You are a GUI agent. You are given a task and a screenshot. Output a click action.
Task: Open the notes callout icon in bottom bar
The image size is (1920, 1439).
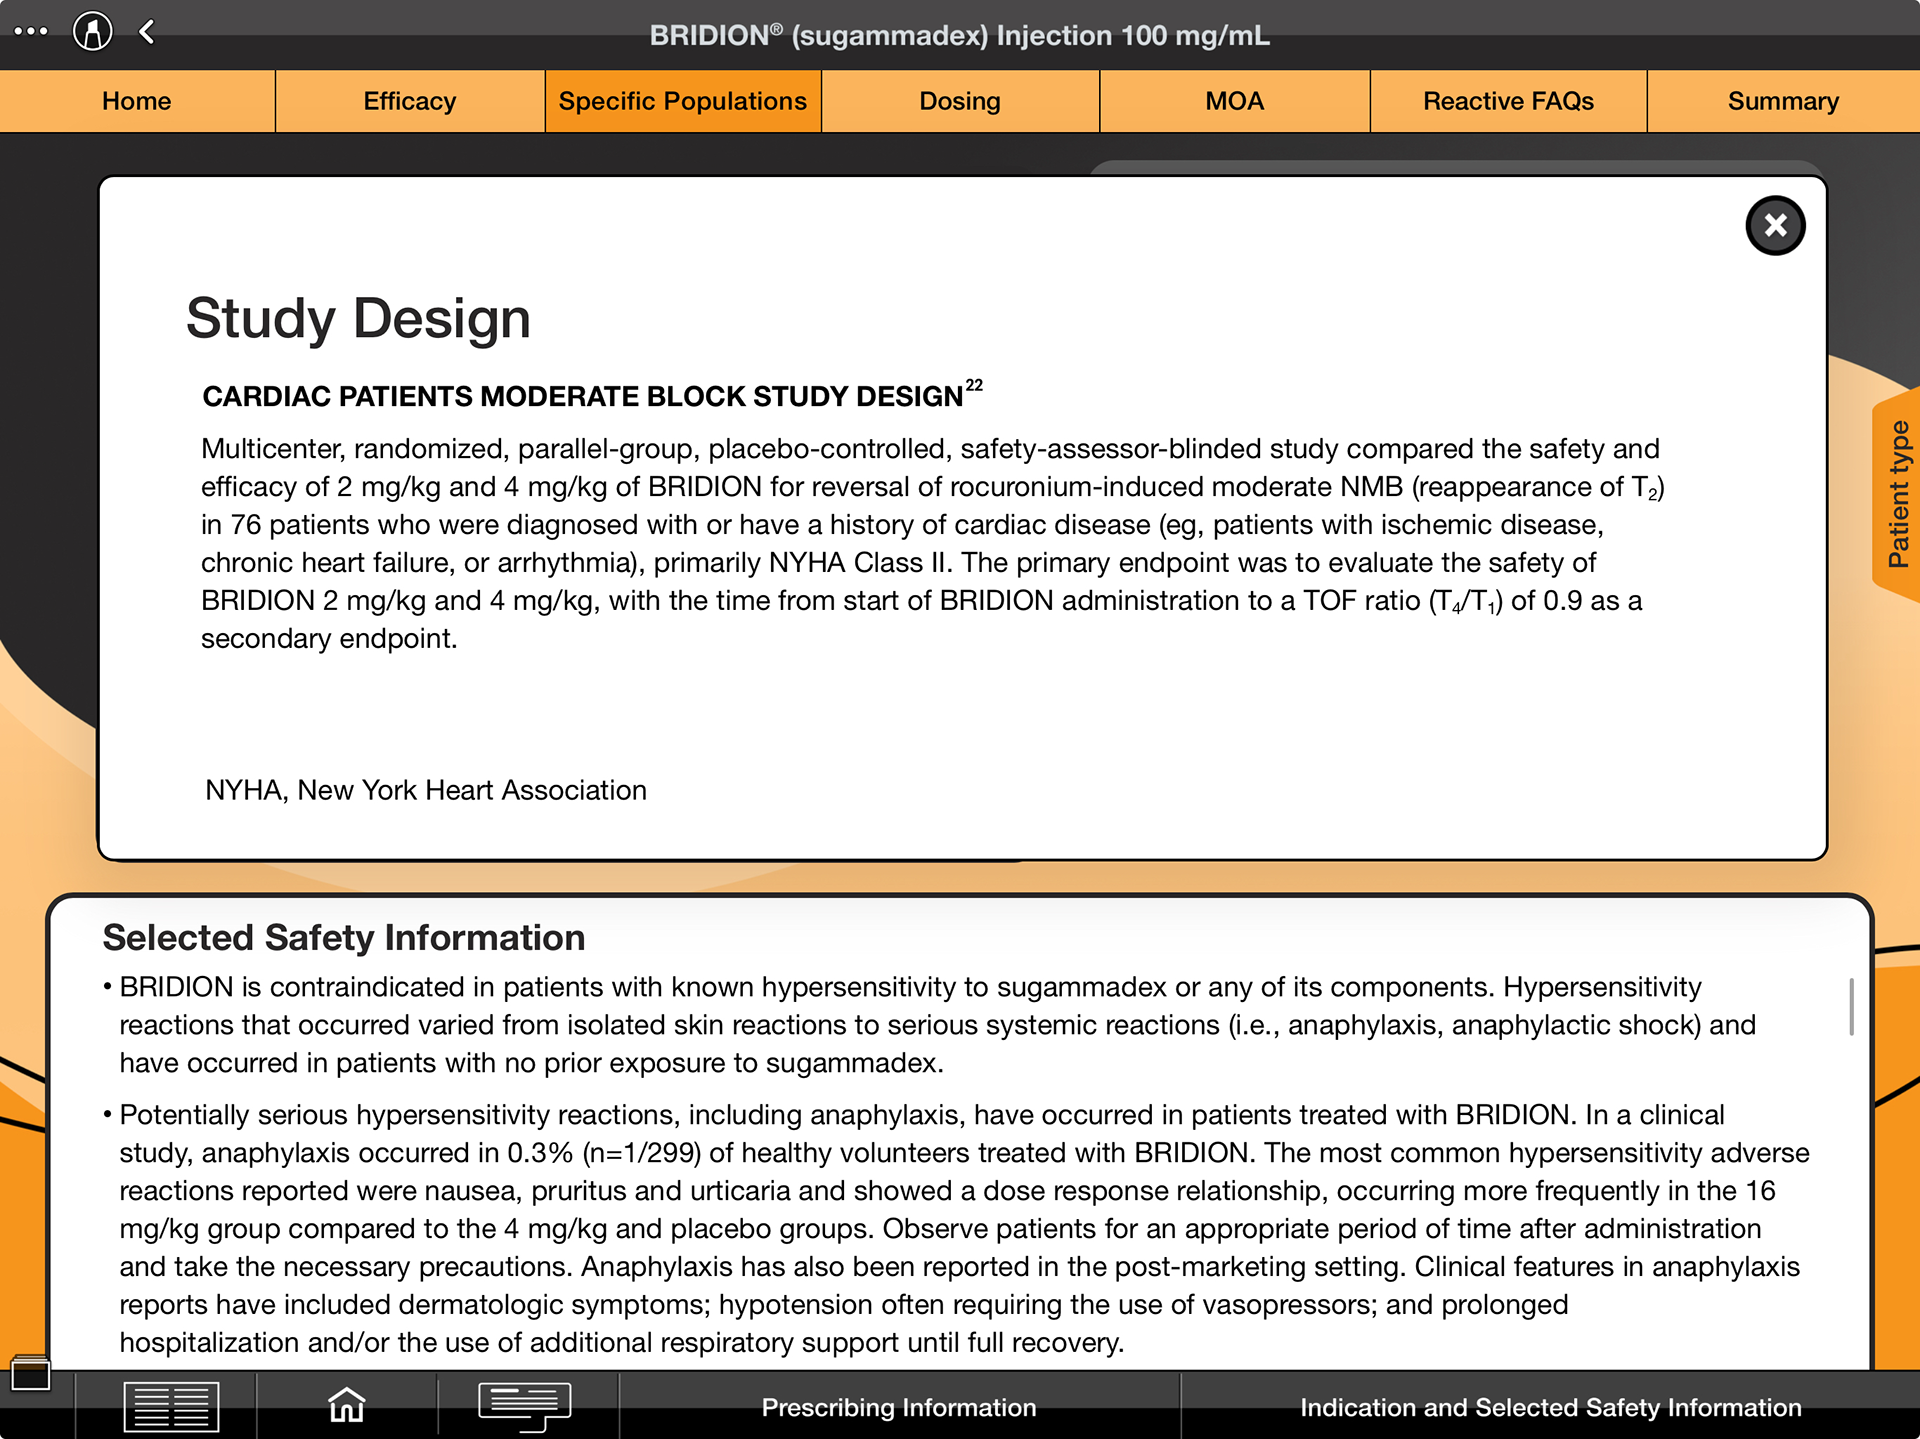525,1406
